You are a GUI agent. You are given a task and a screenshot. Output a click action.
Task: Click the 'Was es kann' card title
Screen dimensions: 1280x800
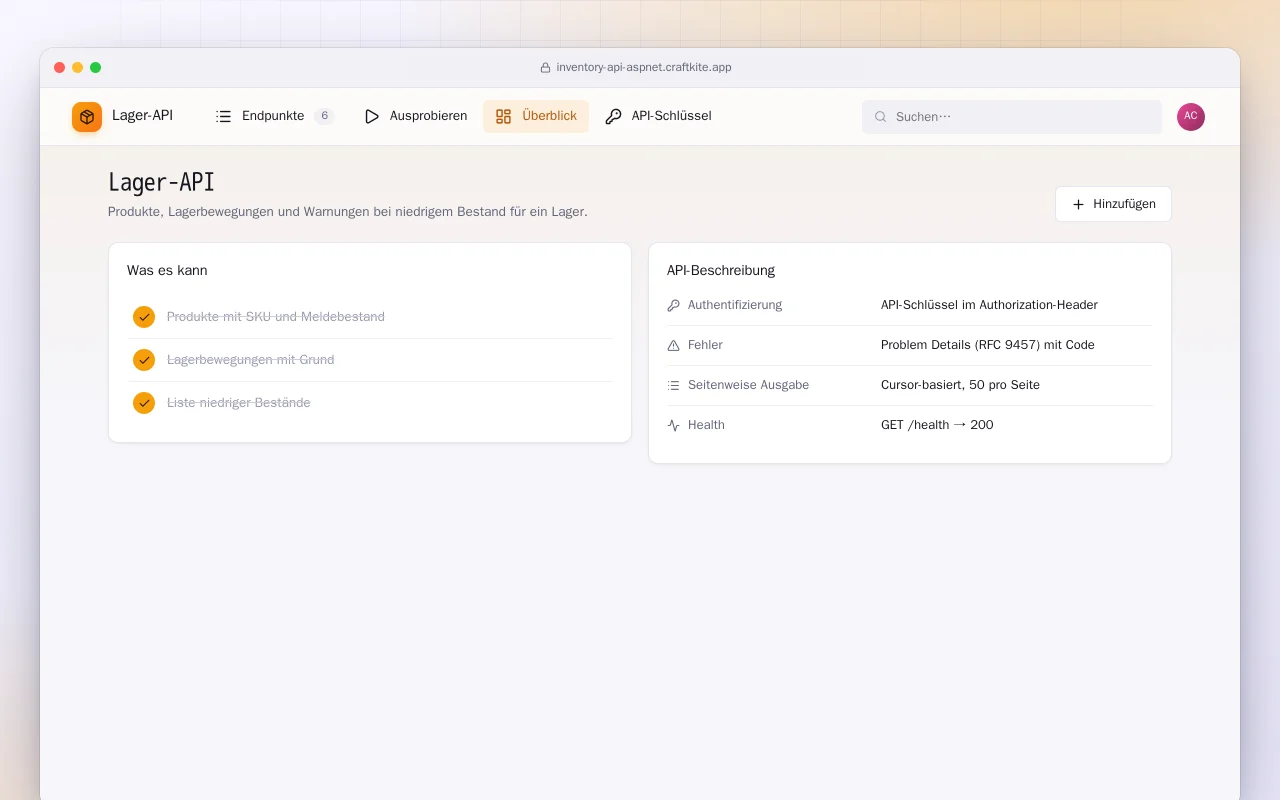pos(167,271)
